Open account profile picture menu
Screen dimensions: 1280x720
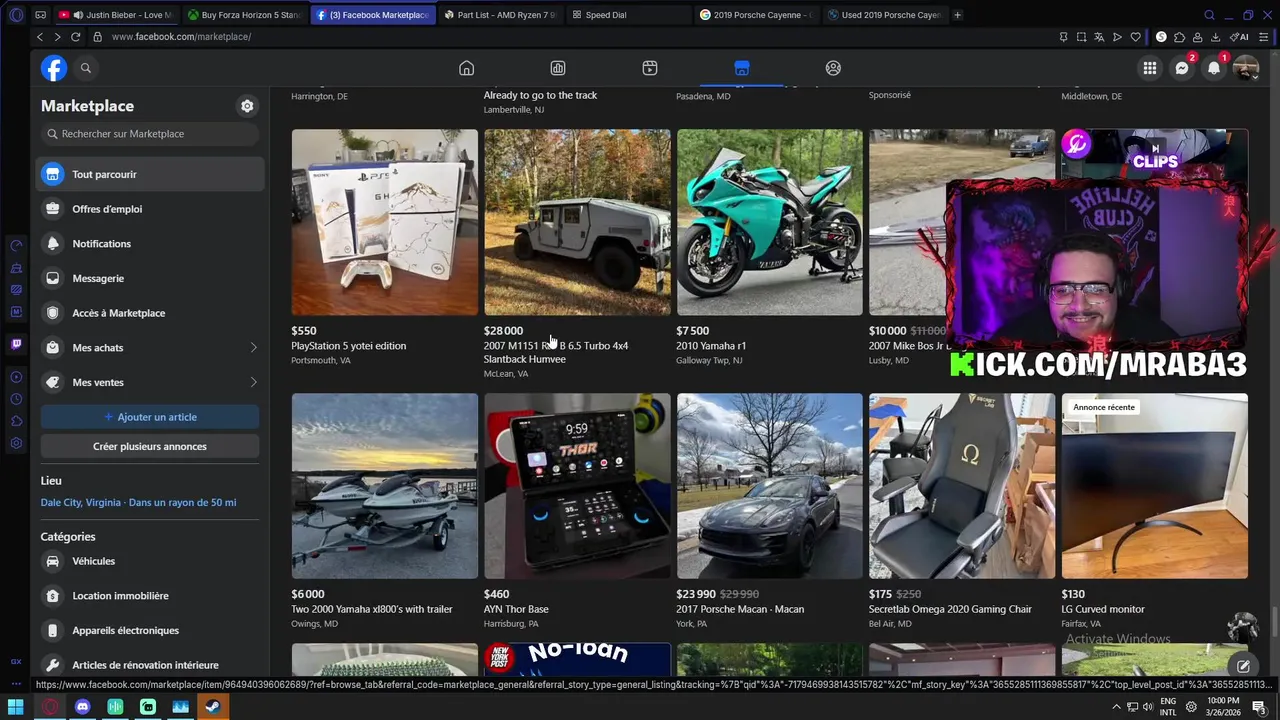pos(1246,68)
